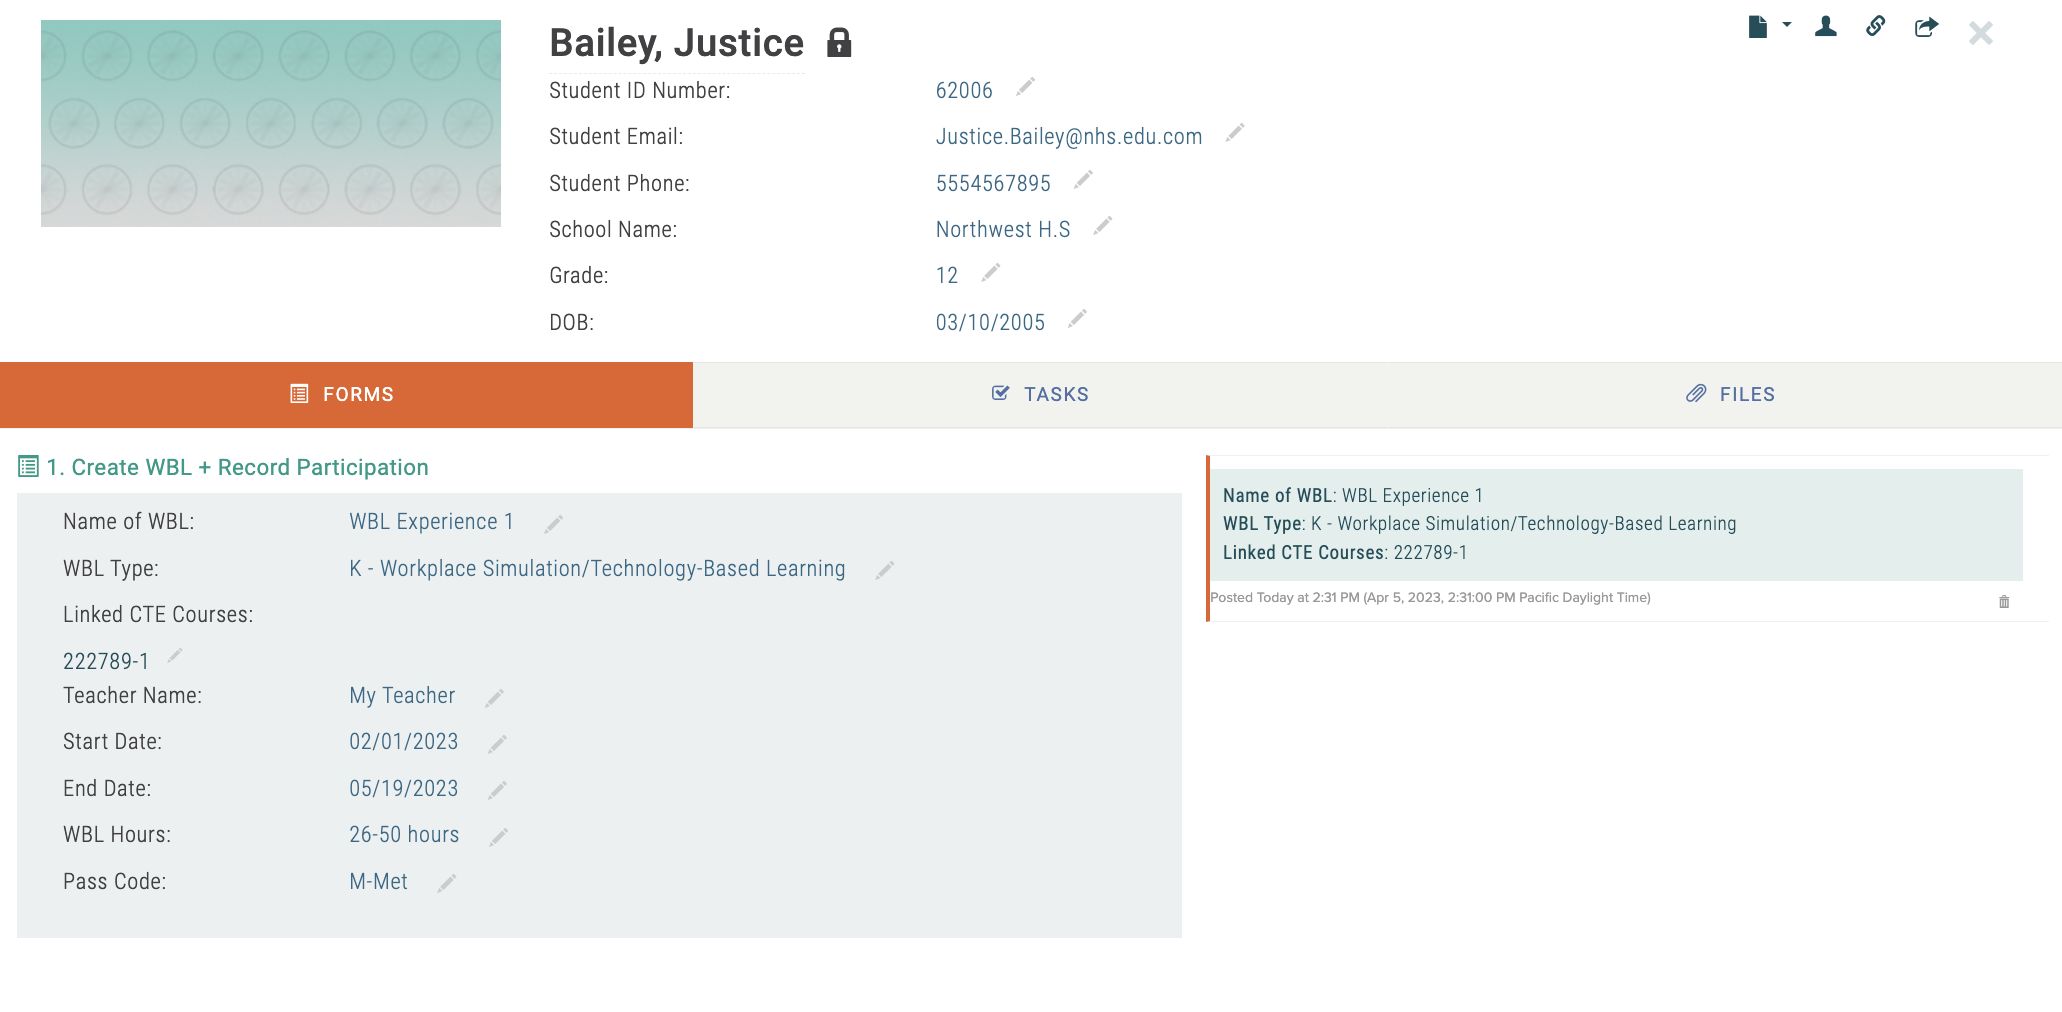Screen dimensions: 2062x1012
Task: Copy the record link with the chain icon
Action: (x=1876, y=26)
